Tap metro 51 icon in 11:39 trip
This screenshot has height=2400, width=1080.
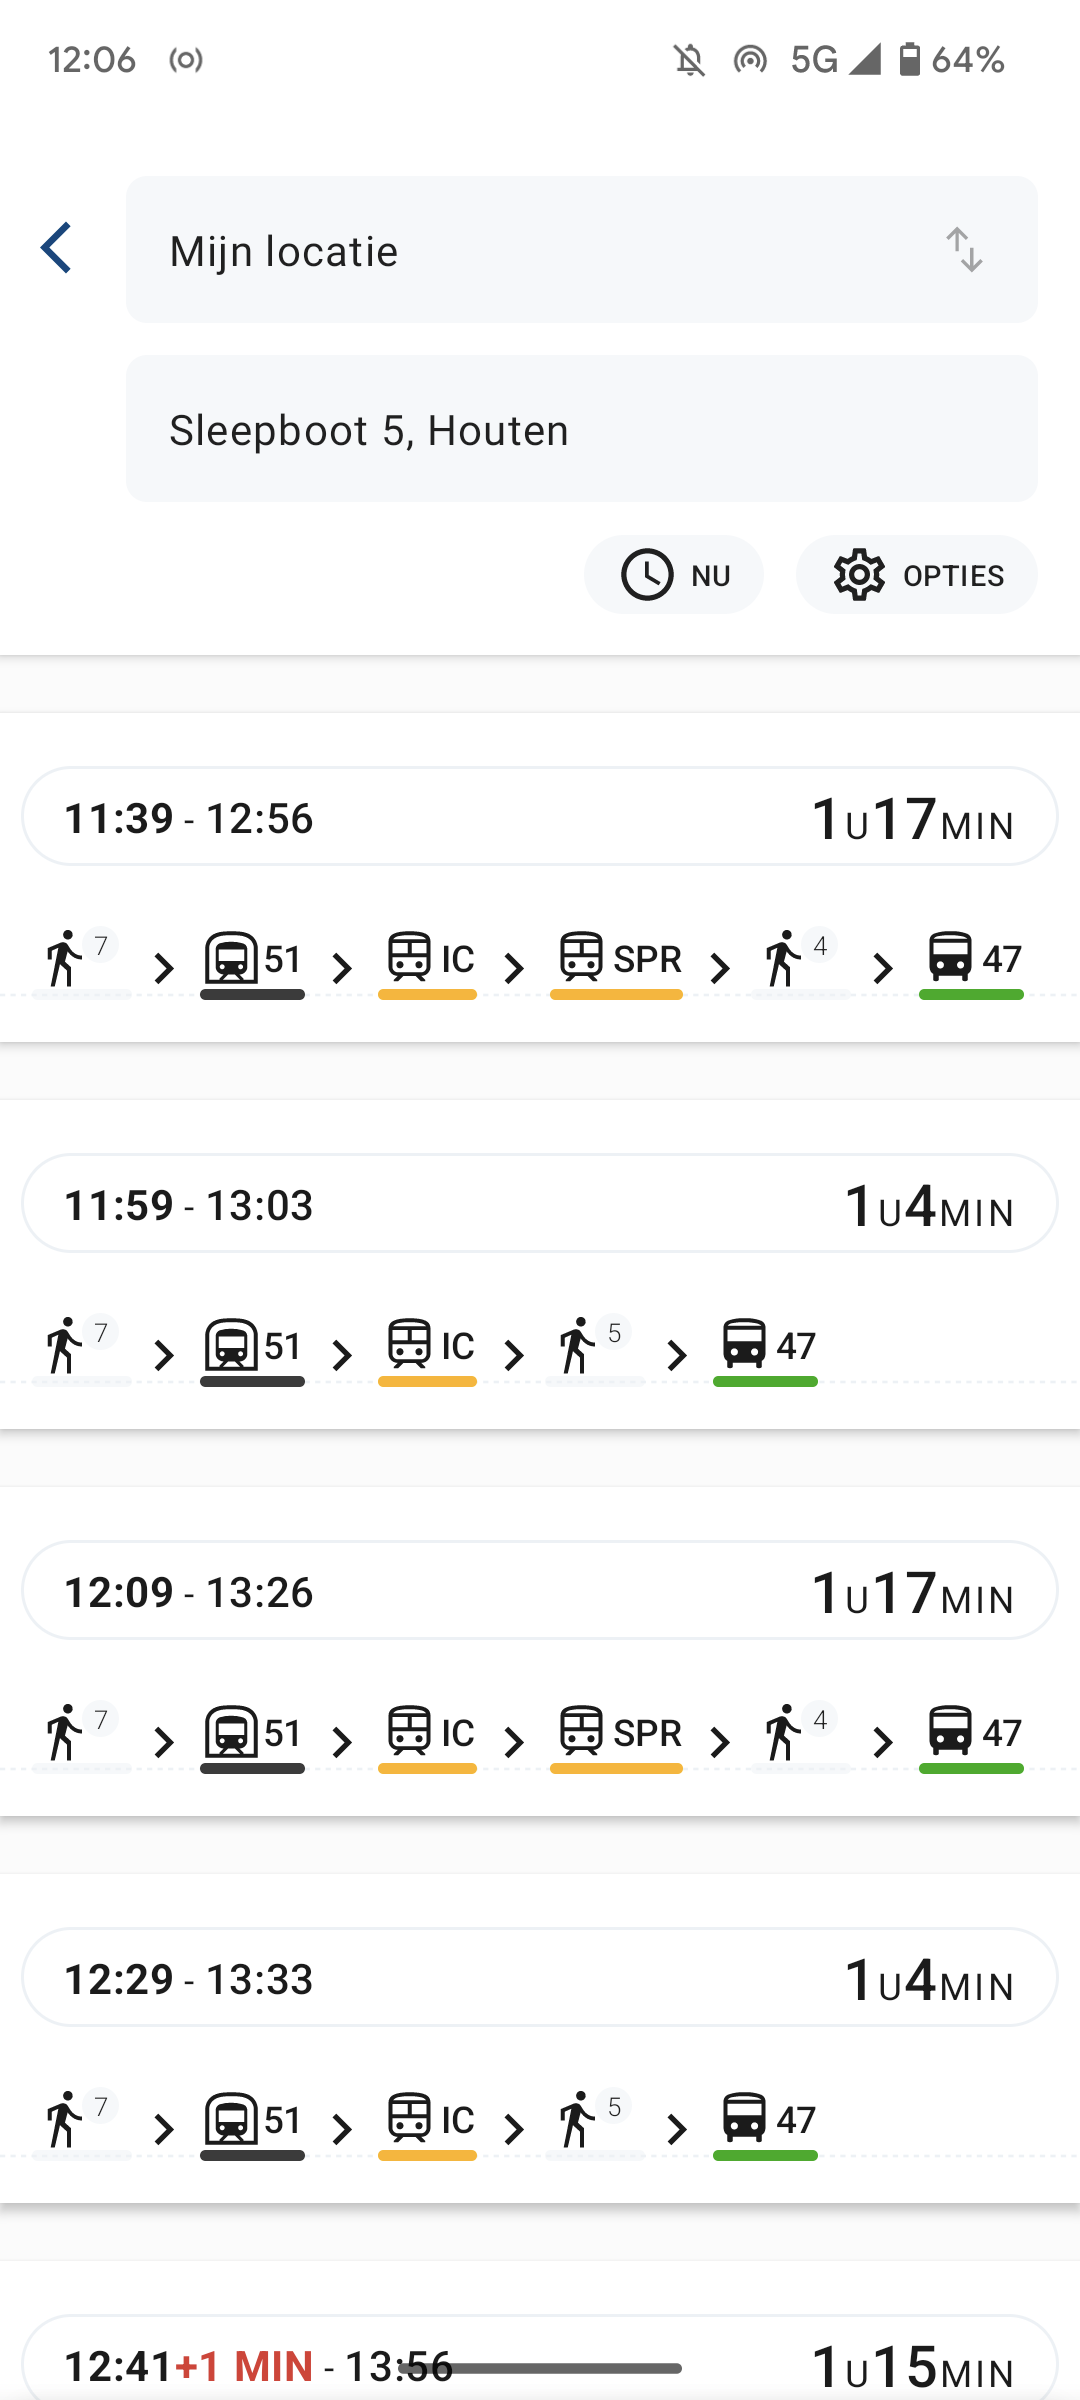coord(231,958)
